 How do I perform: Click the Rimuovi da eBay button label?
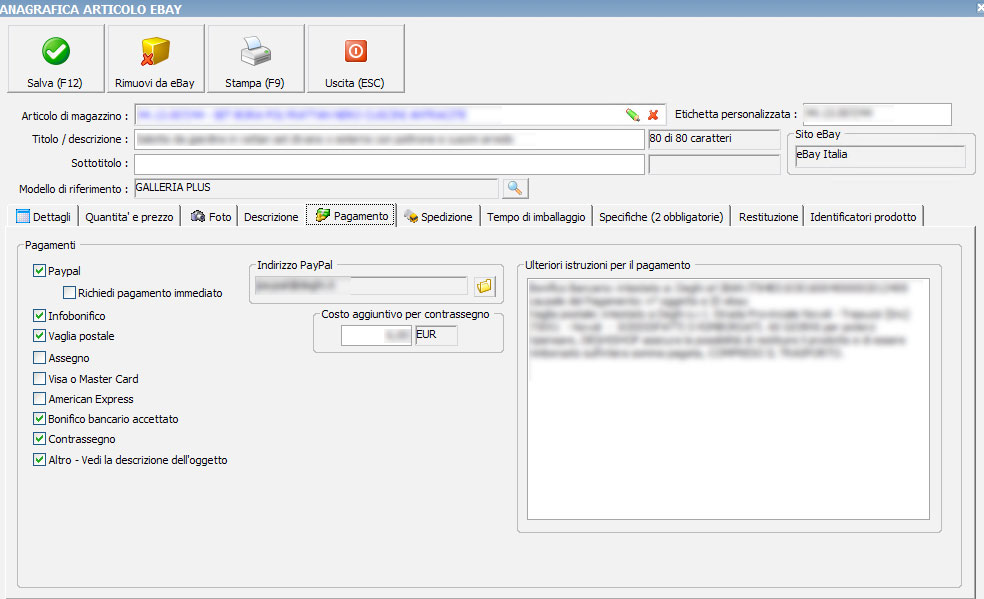(154, 83)
